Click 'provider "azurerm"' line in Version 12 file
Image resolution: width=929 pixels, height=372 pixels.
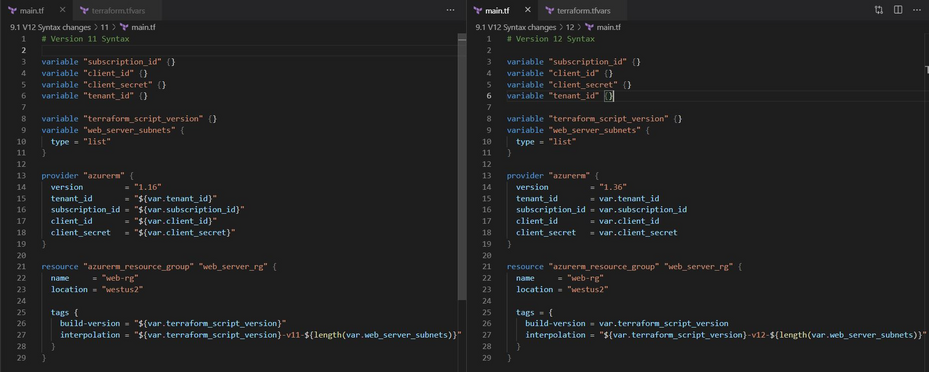pos(553,176)
